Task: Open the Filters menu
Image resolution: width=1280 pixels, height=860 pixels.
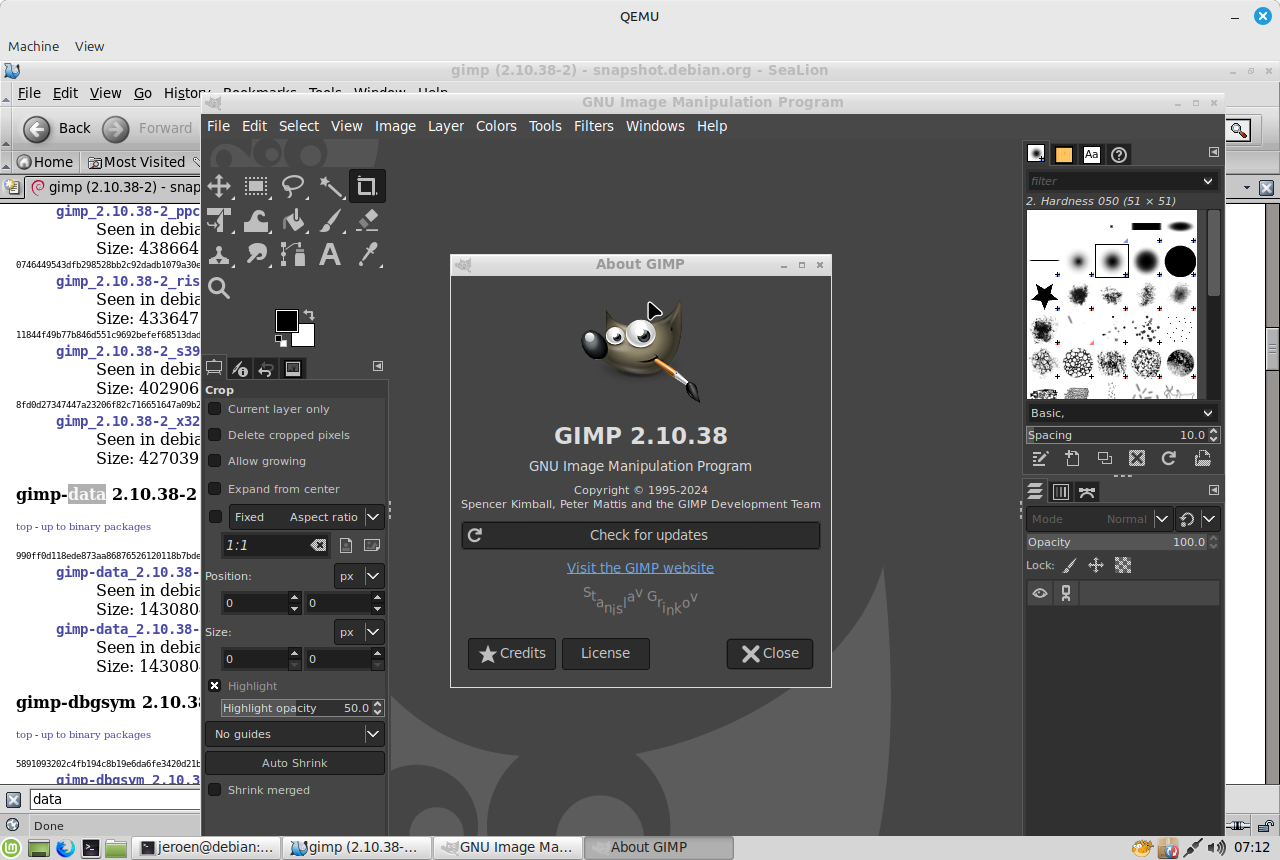Action: [x=593, y=126]
